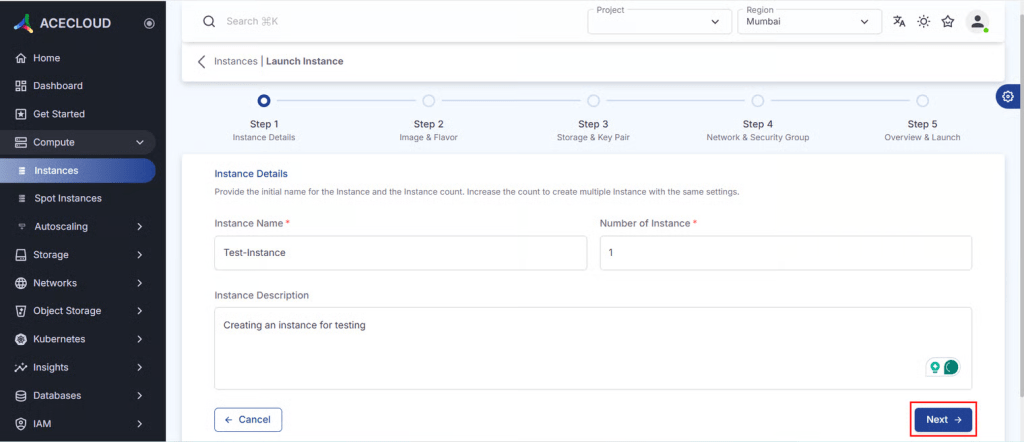Toggle the light/dark theme sun icon
Screen dimensions: 1024x442
click(923, 22)
